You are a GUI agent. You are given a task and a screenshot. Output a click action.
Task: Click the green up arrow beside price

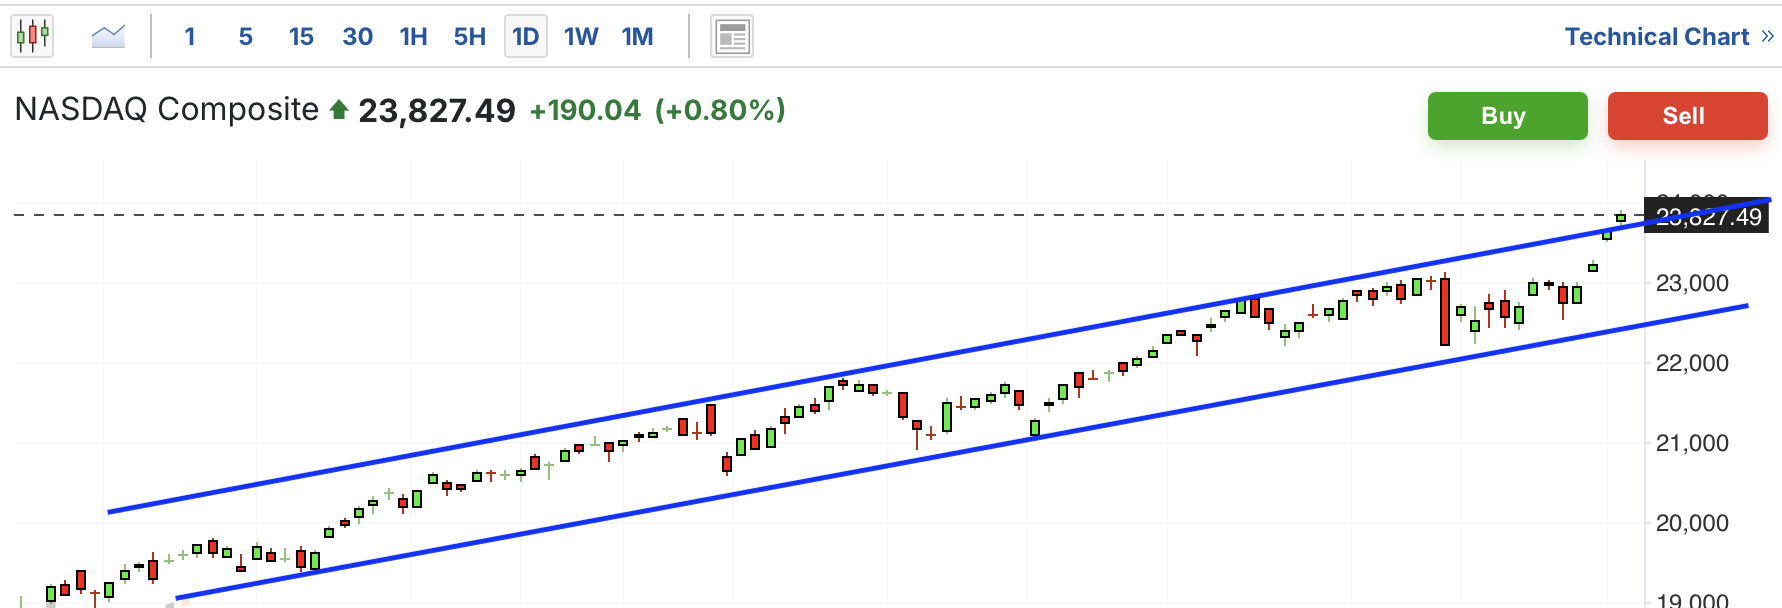click(339, 110)
